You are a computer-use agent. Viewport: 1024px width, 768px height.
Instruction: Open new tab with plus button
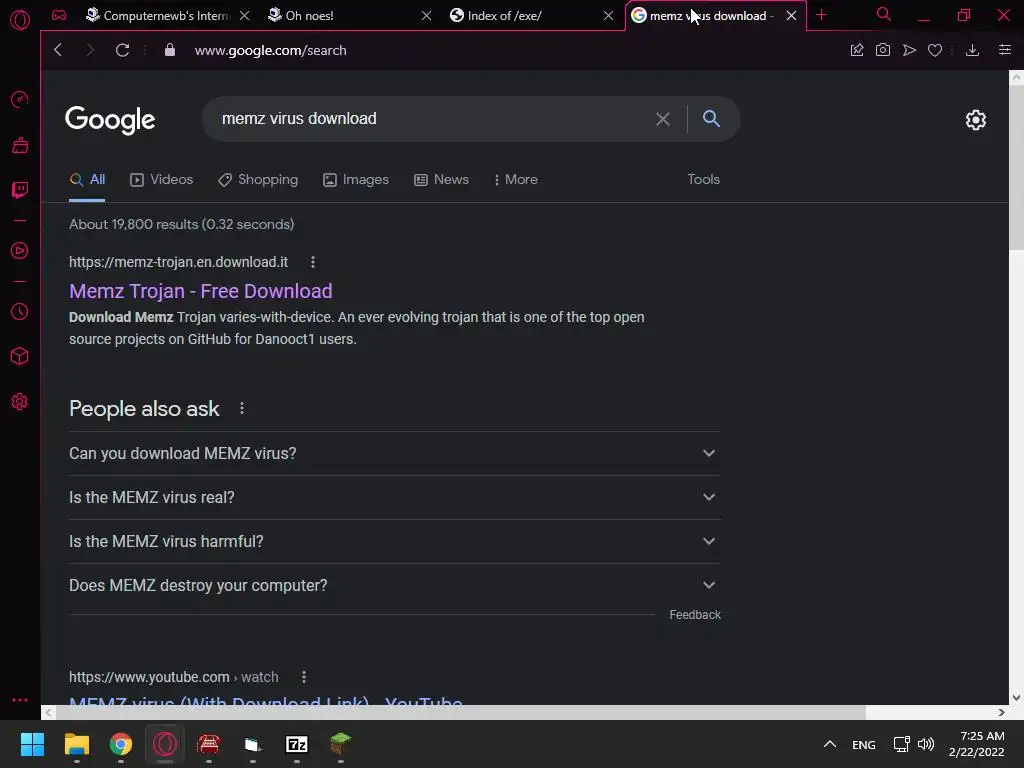[x=822, y=15]
